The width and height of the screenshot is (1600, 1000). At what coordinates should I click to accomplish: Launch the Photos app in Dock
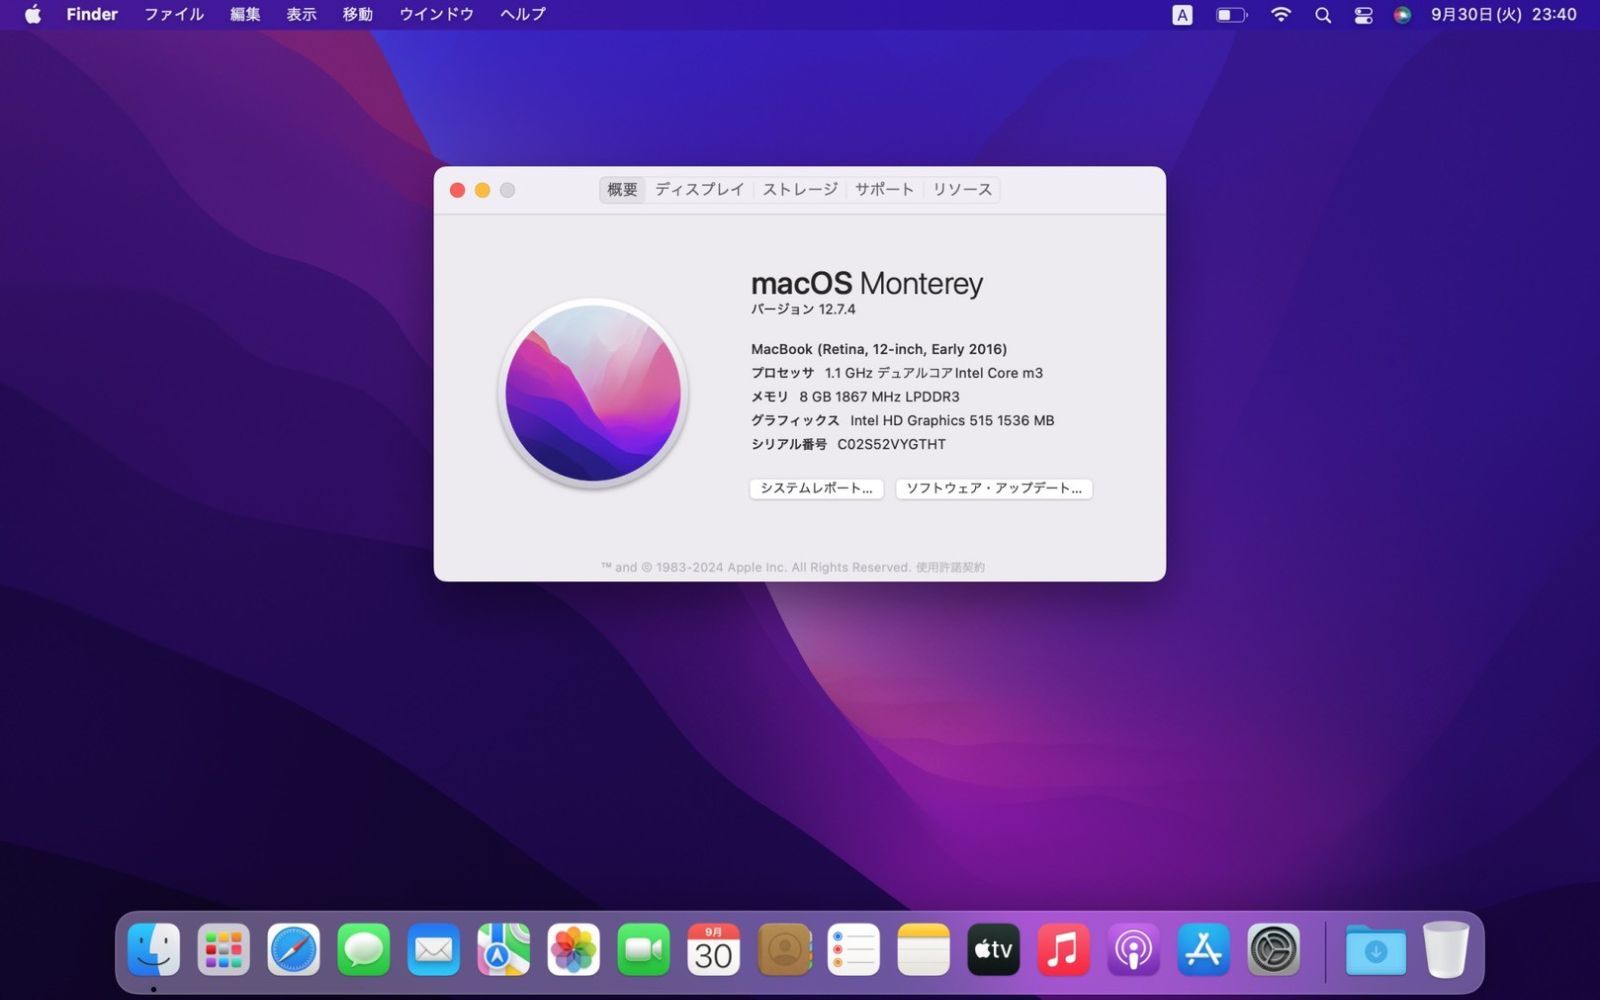pyautogui.click(x=573, y=949)
